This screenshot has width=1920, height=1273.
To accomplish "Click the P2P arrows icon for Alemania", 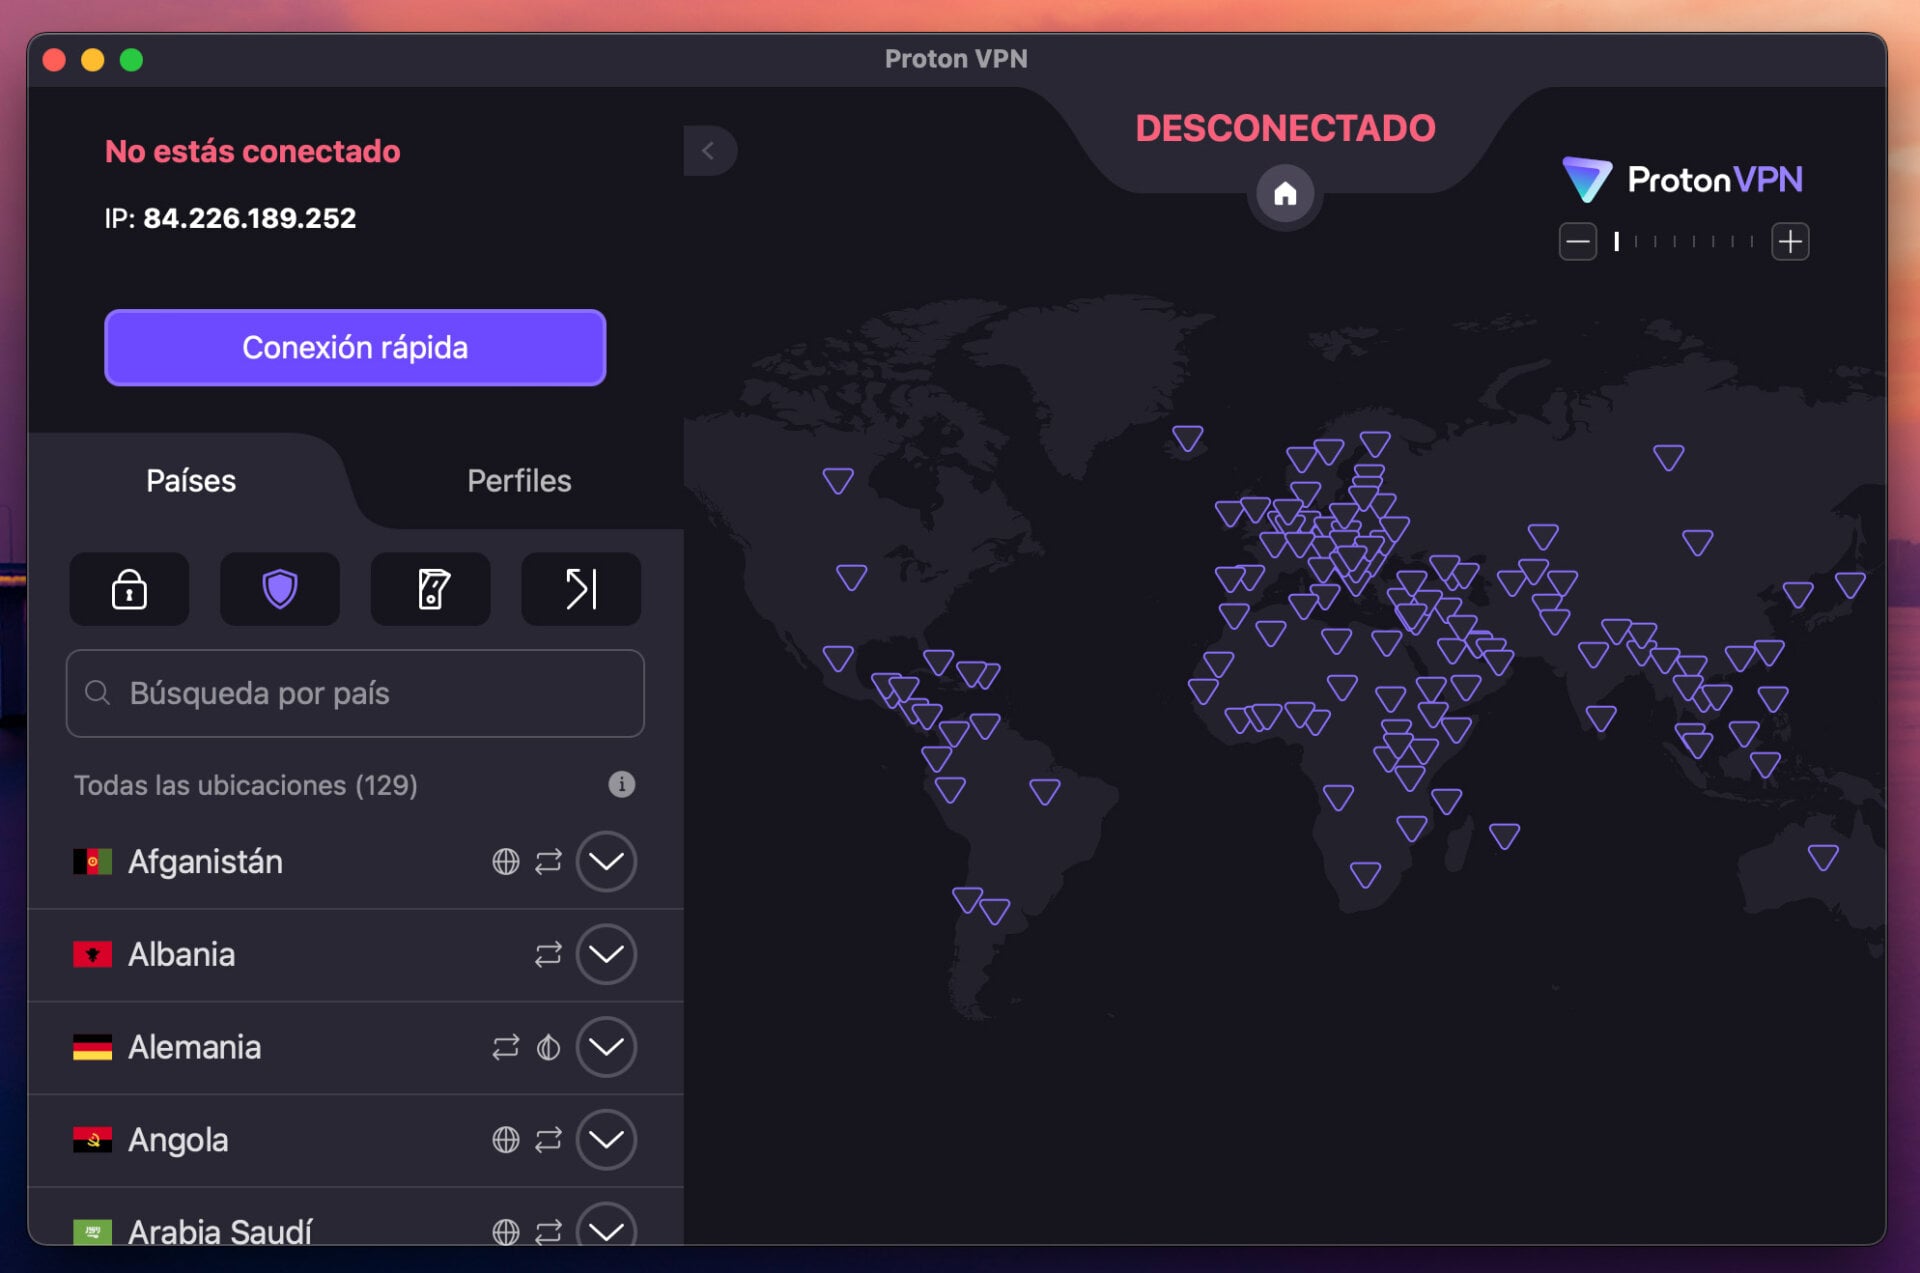I will click(504, 1047).
